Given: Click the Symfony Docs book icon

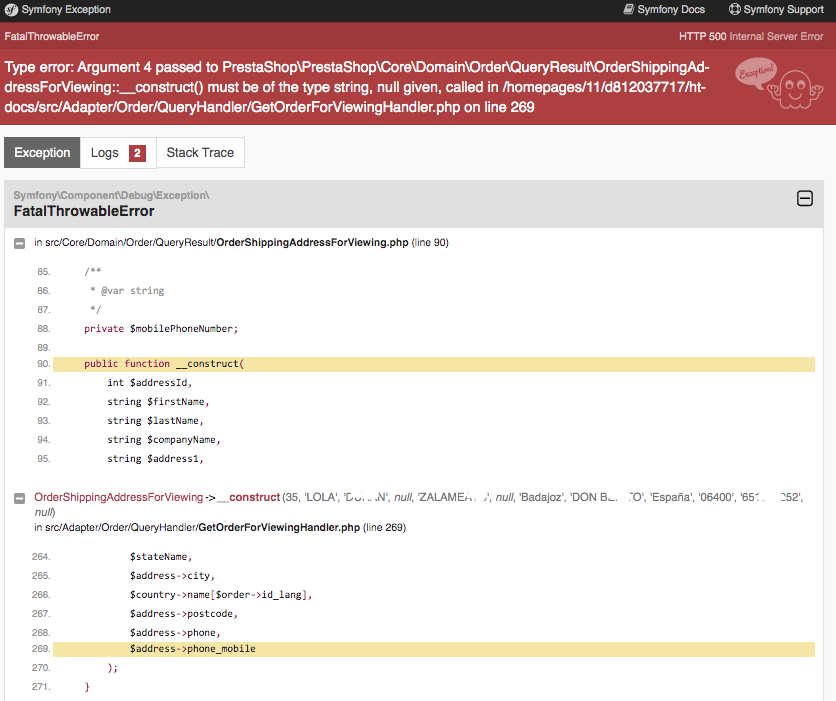Looking at the screenshot, I should (629, 10).
